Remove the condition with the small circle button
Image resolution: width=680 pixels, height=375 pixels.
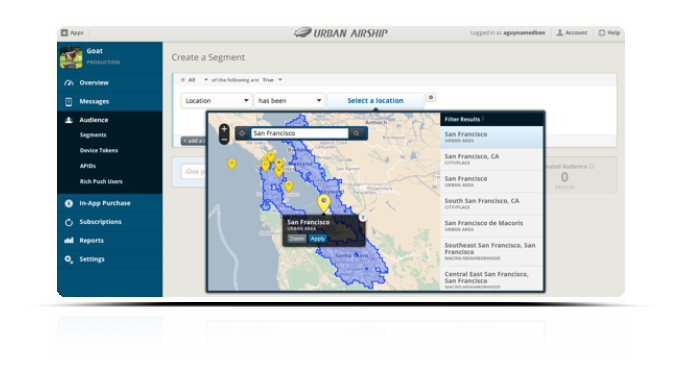click(x=431, y=98)
